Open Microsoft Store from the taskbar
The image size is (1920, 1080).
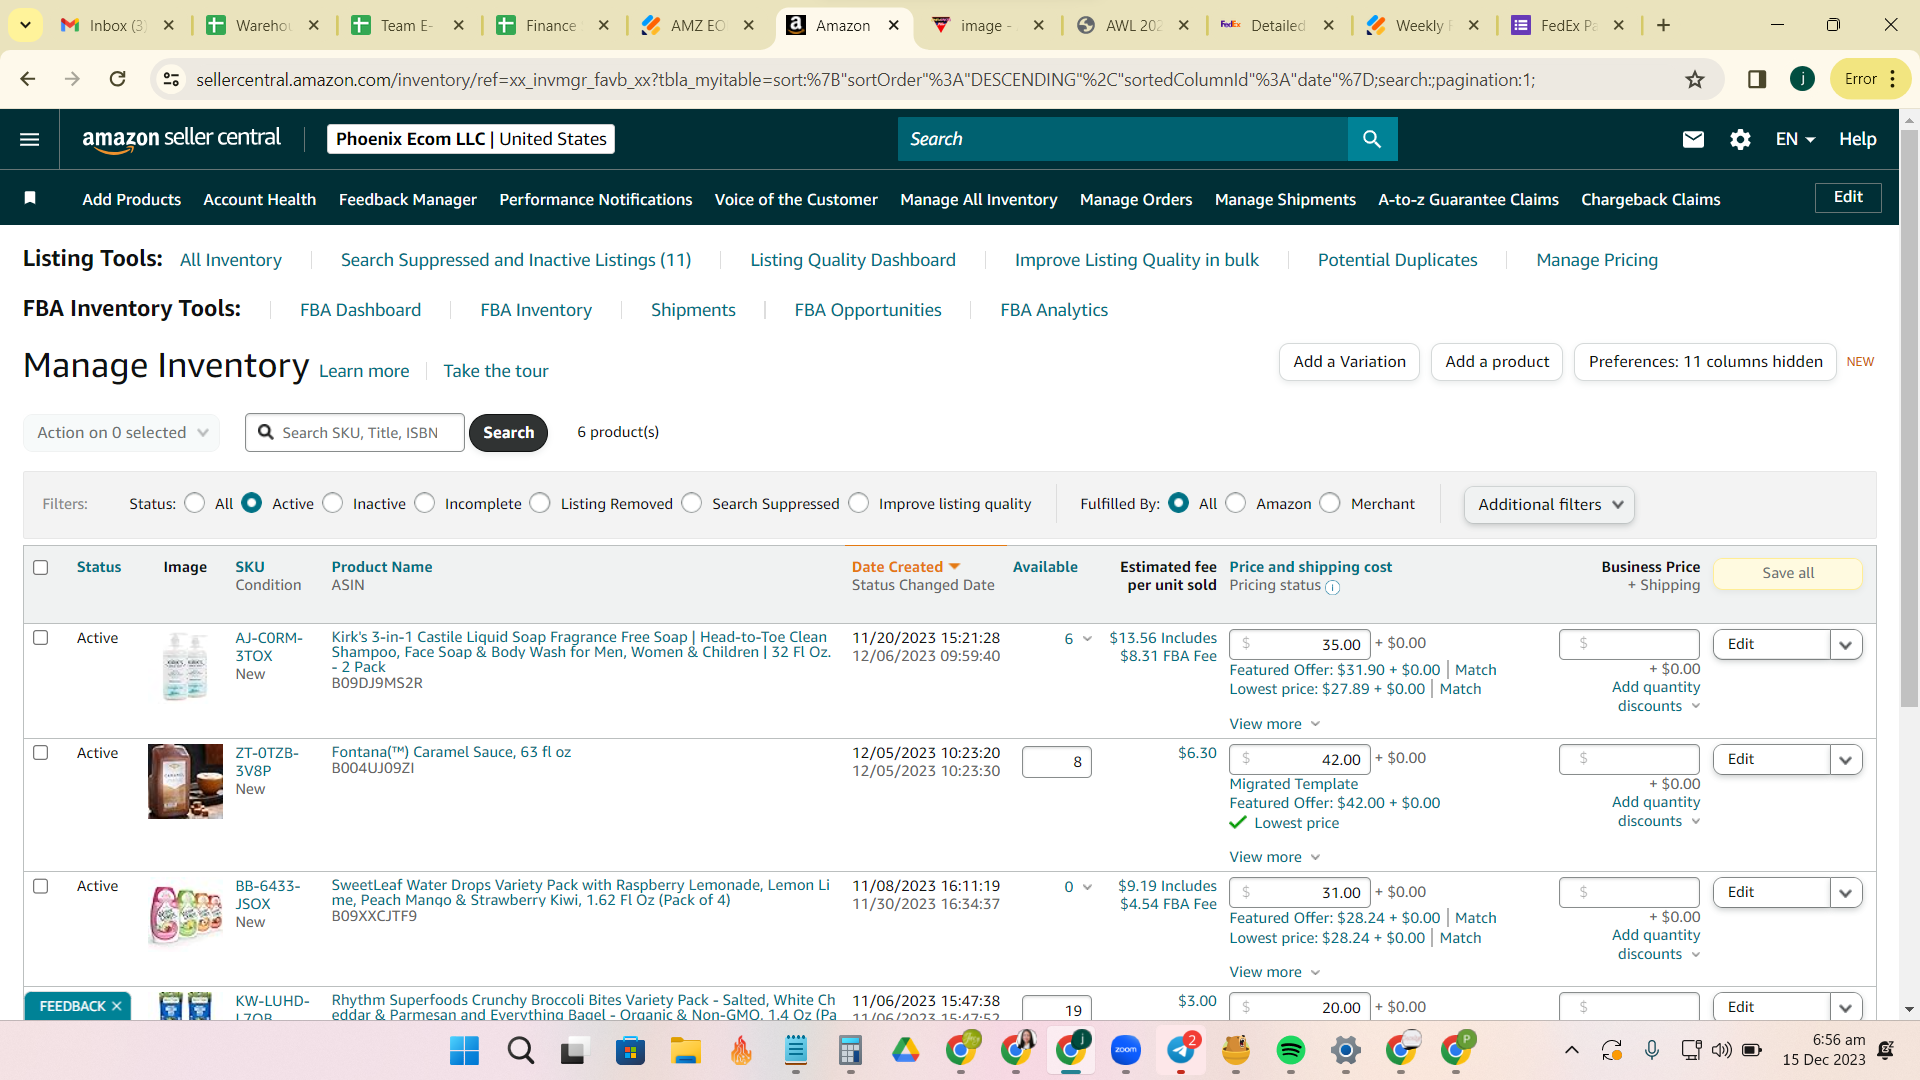630,1050
